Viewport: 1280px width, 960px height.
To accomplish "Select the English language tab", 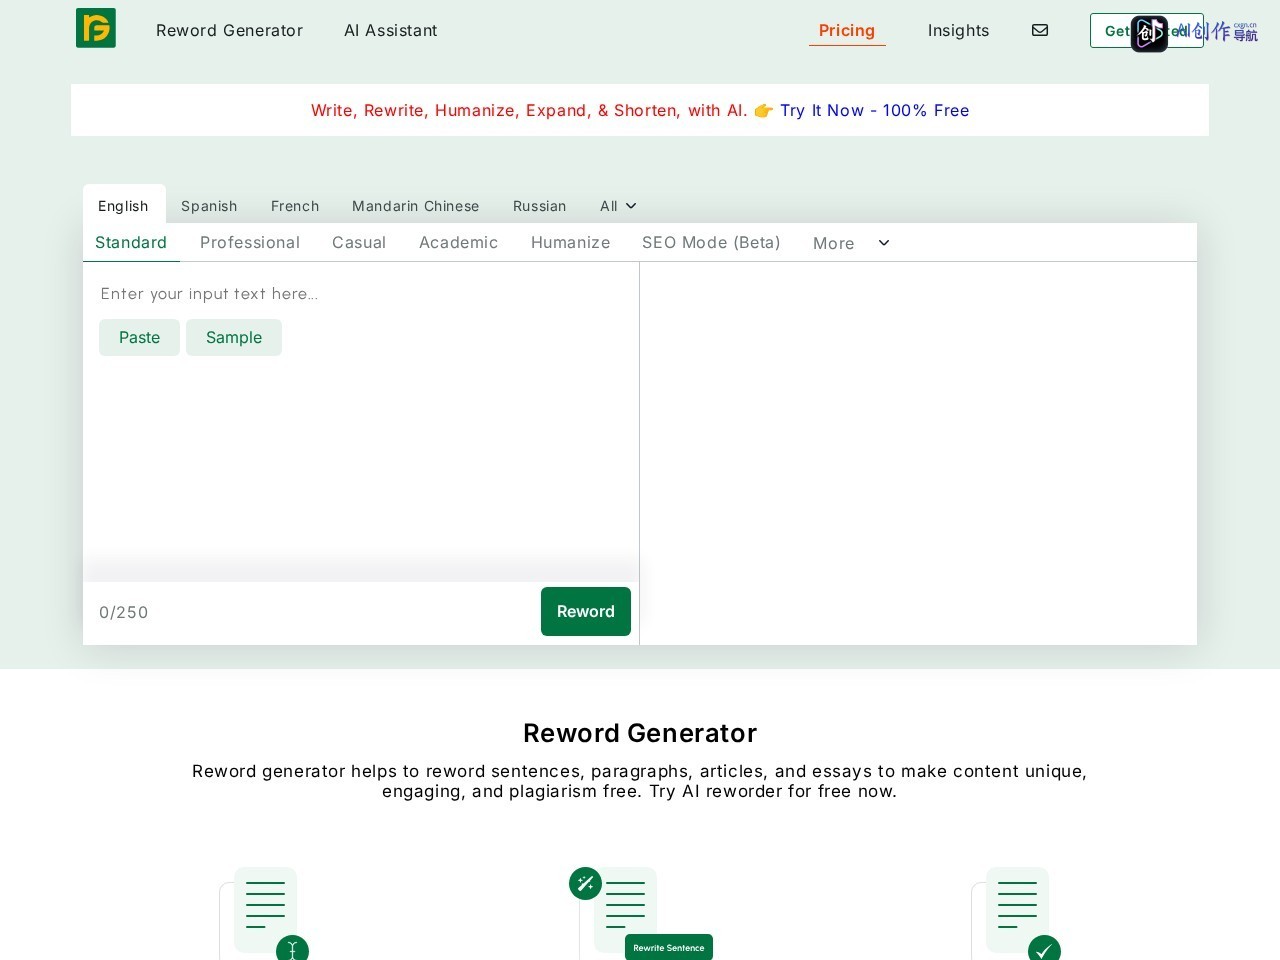I will point(123,205).
